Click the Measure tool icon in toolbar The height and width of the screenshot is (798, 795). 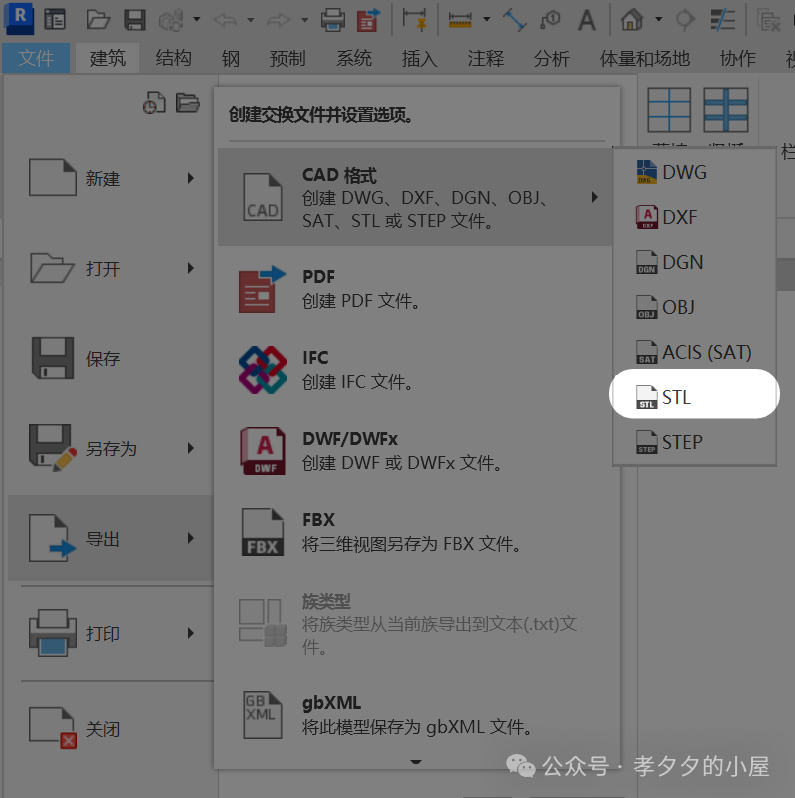pyautogui.click(x=460, y=19)
